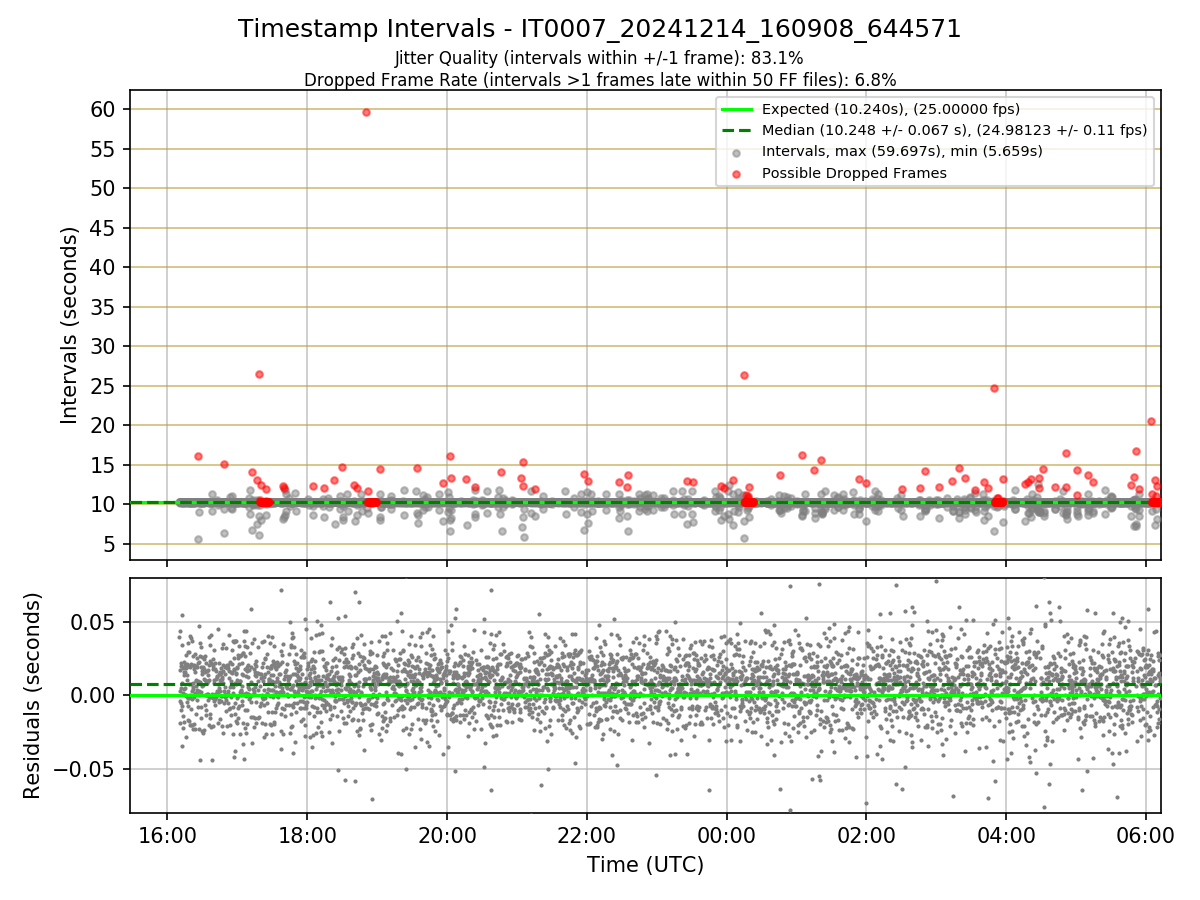
Task: Click legend entry 'Possible Dropped Frames'
Action: 854,173
